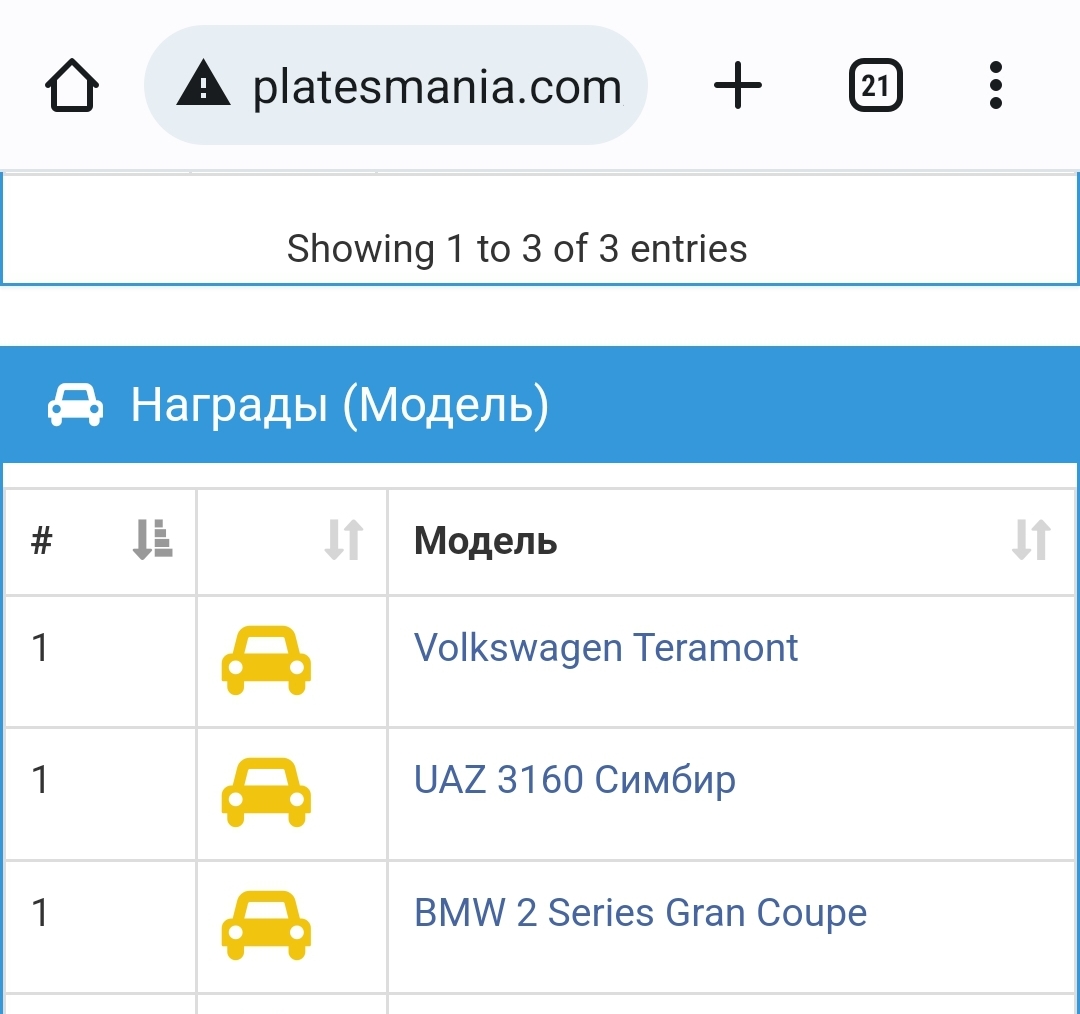Click the yellow car icon beside UAZ 3160 Симбир
Viewport: 1080px width, 1014px height.
pyautogui.click(x=266, y=792)
